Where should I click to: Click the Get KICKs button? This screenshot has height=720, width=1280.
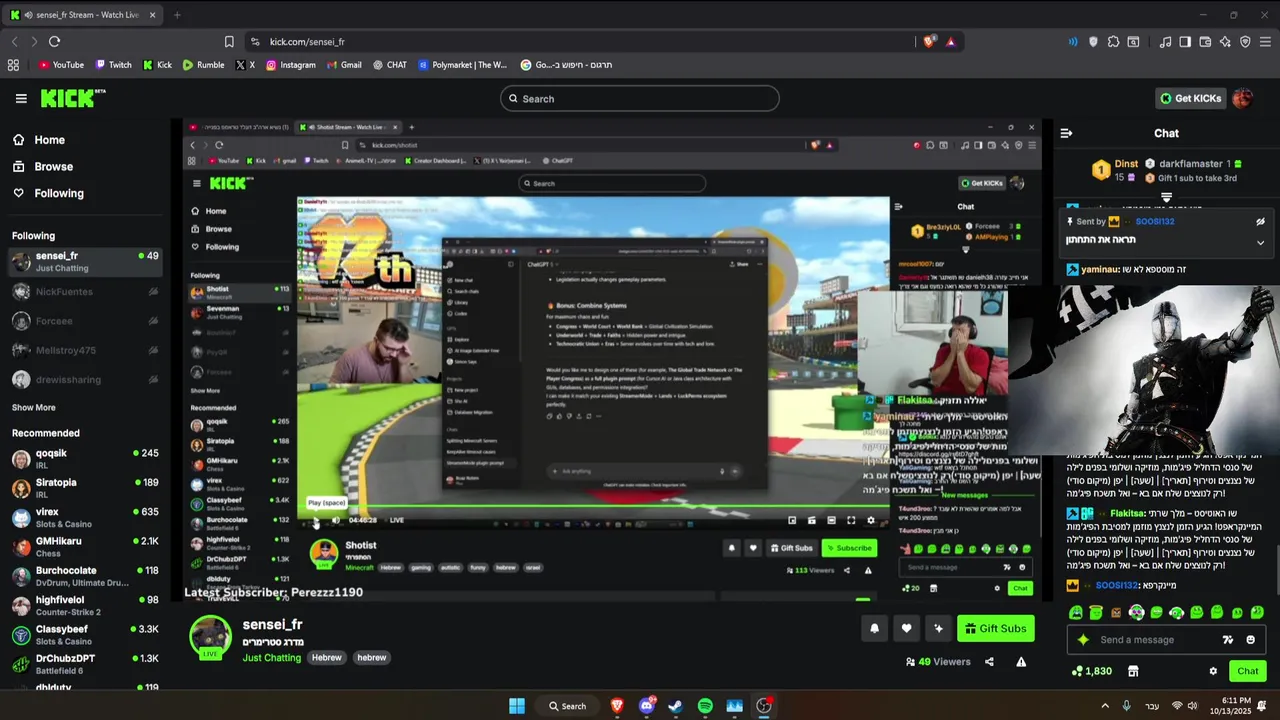coord(1190,98)
